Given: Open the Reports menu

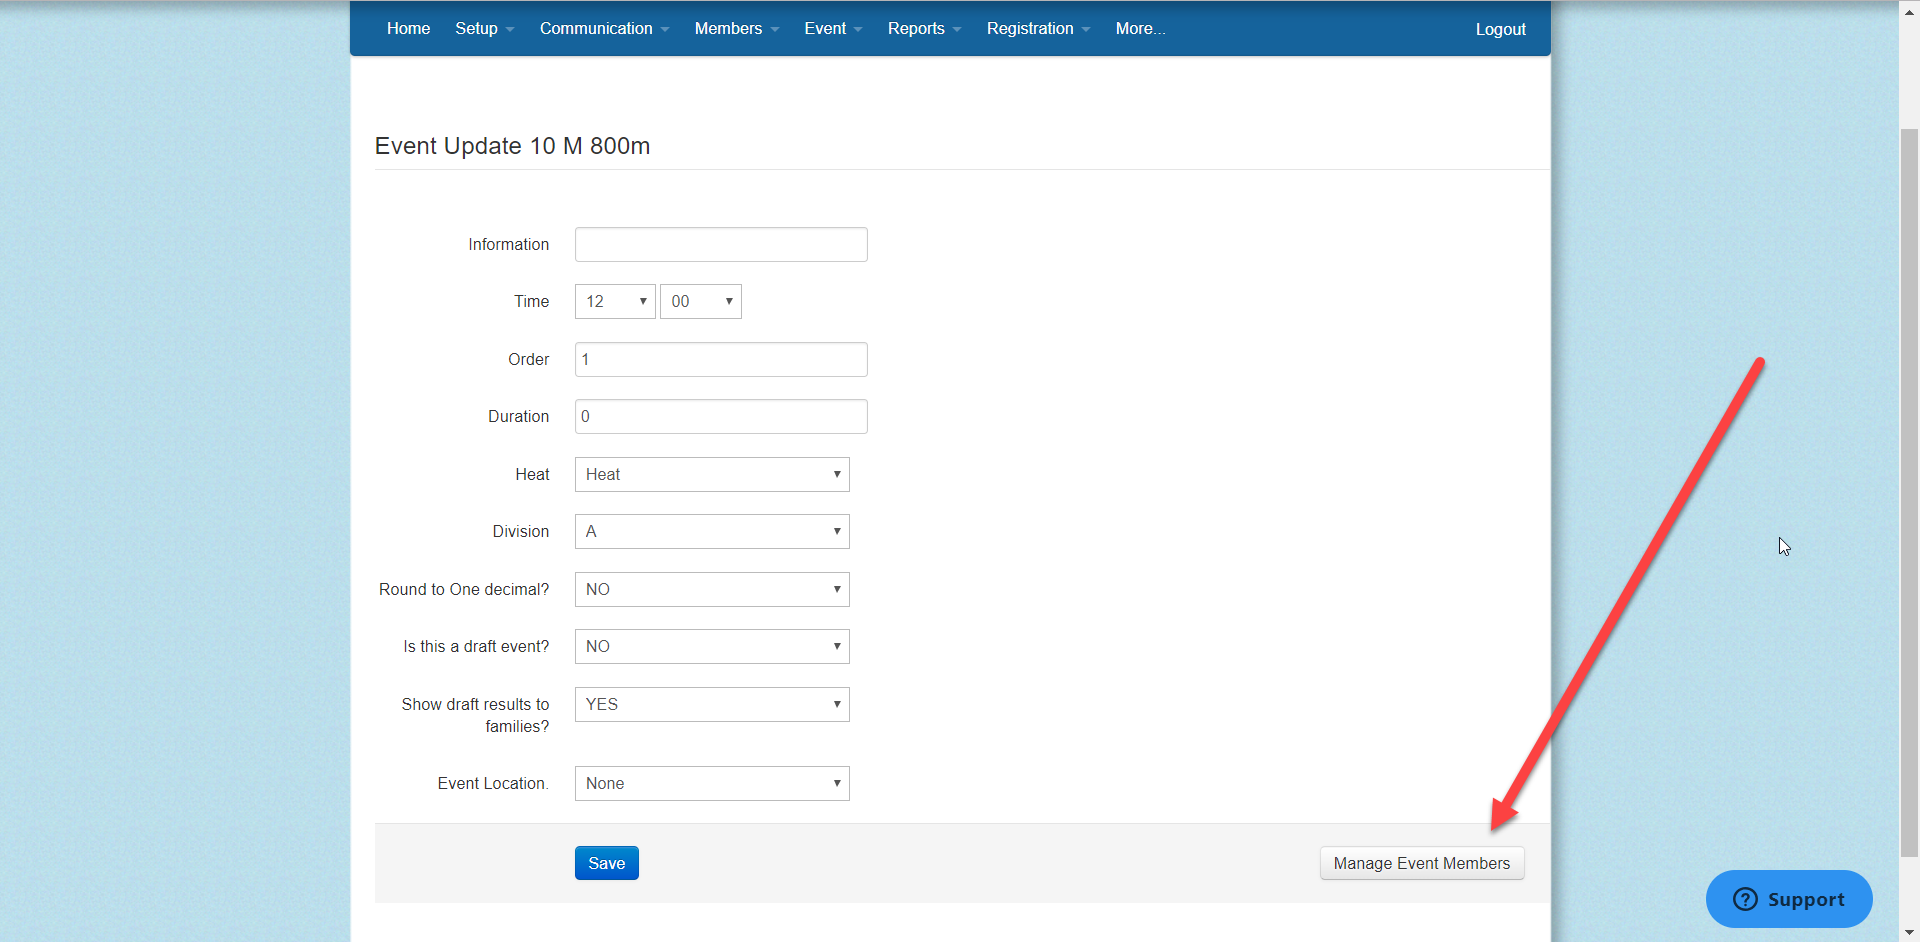Looking at the screenshot, I should point(922,28).
